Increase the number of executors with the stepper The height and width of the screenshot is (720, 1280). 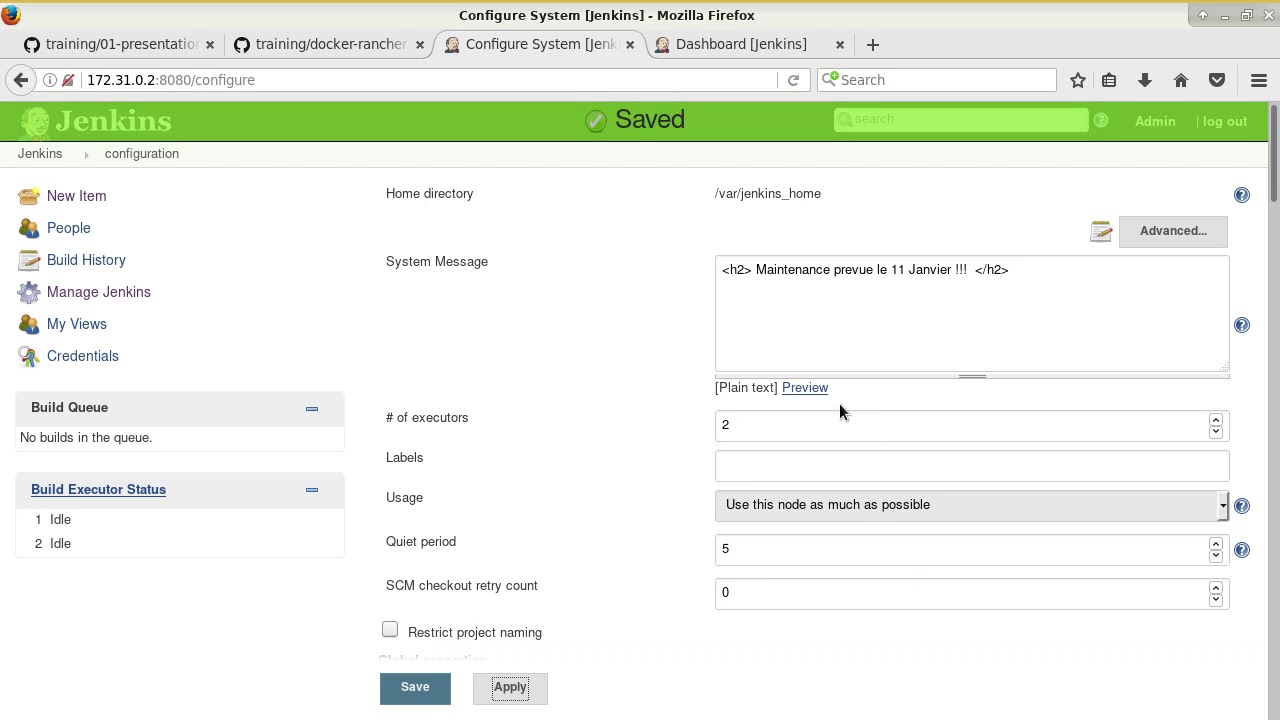(1216, 420)
